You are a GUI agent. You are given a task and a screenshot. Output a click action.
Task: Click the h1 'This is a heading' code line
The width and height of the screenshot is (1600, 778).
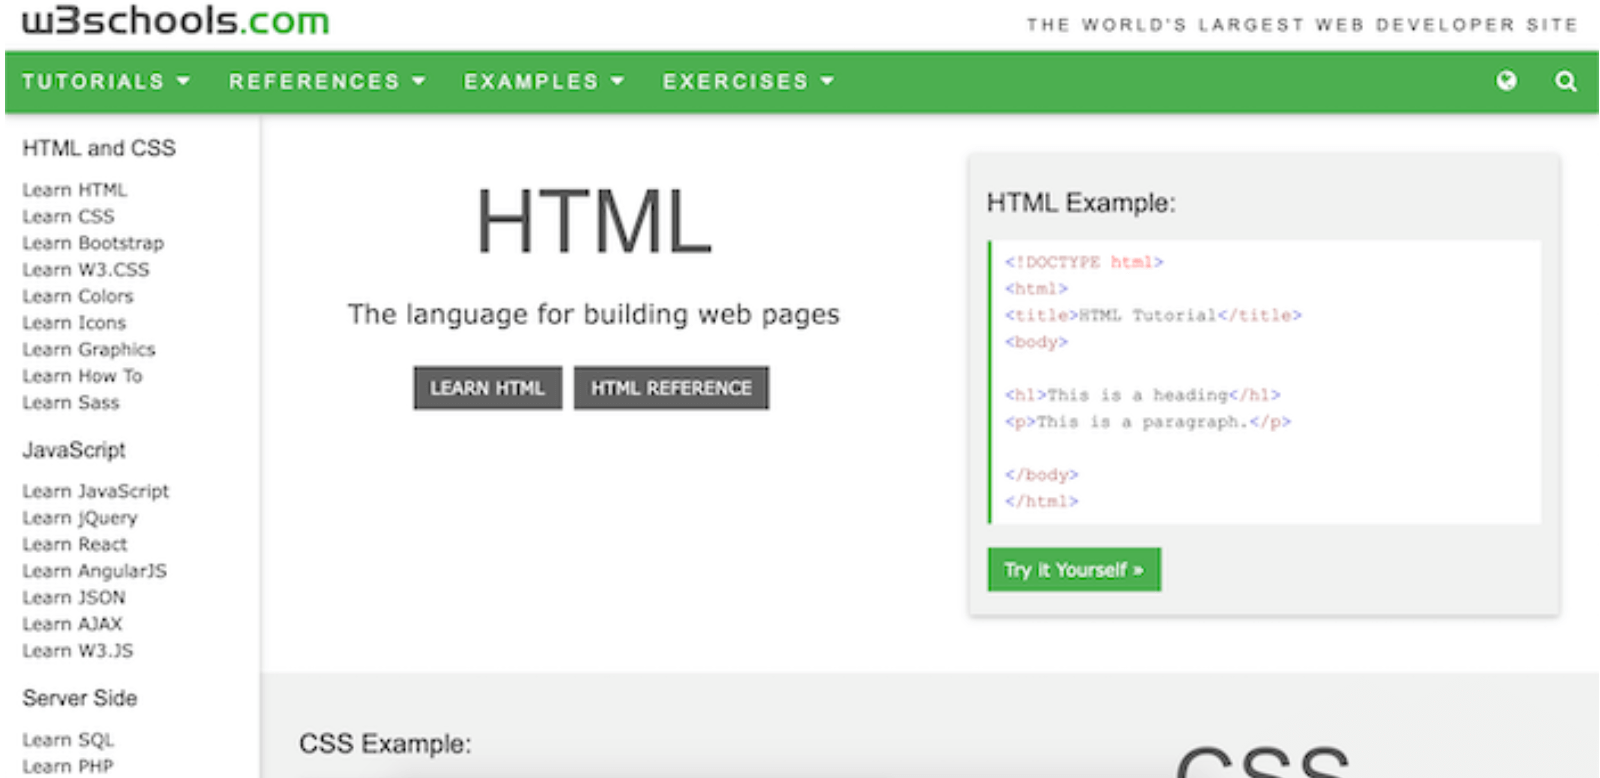click(x=1142, y=395)
